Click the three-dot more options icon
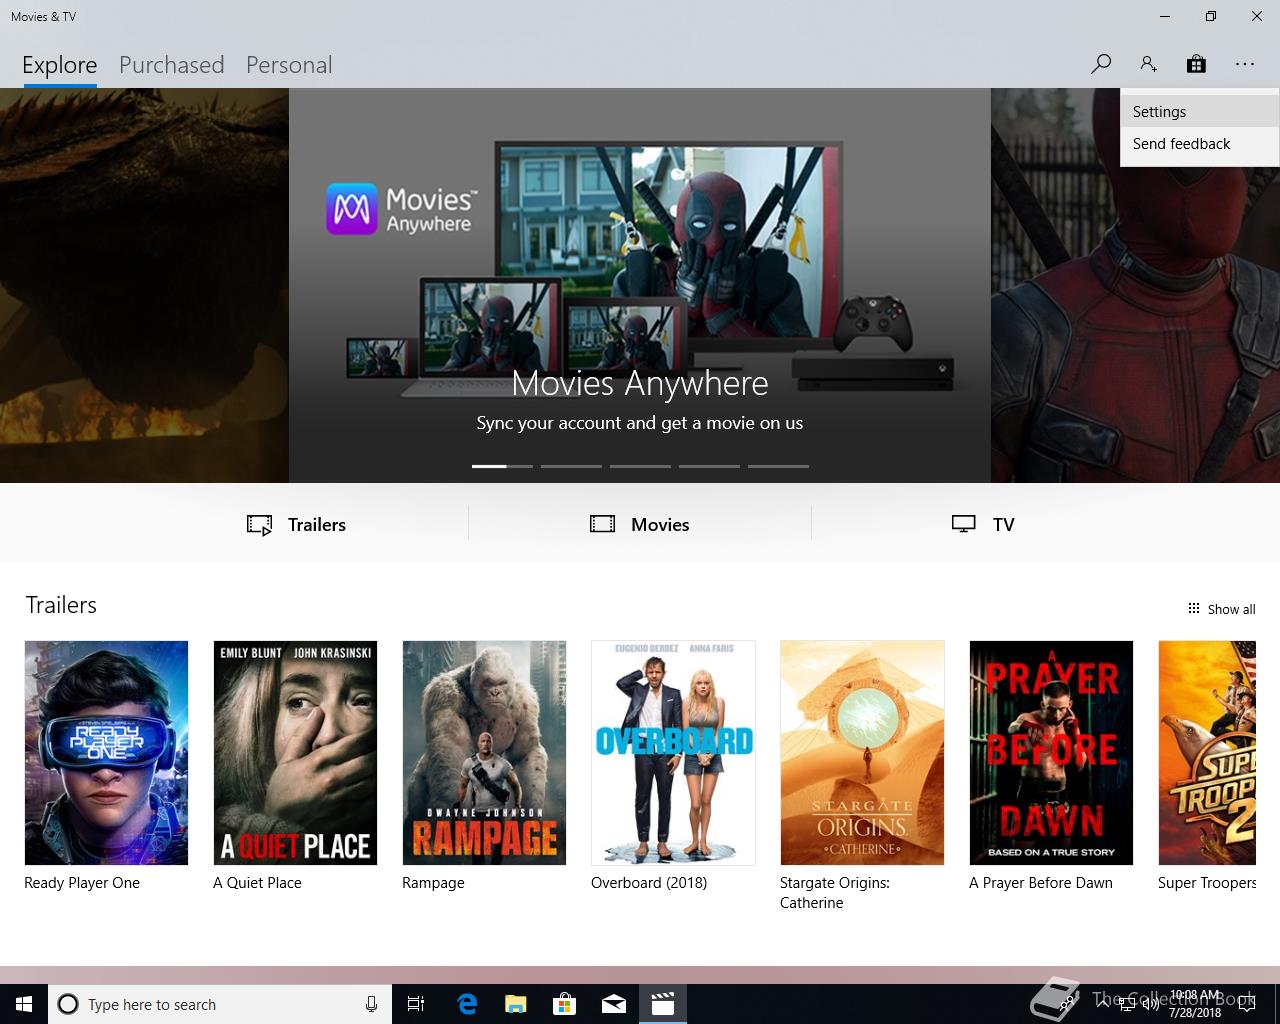The height and width of the screenshot is (1024, 1280). click(1244, 64)
